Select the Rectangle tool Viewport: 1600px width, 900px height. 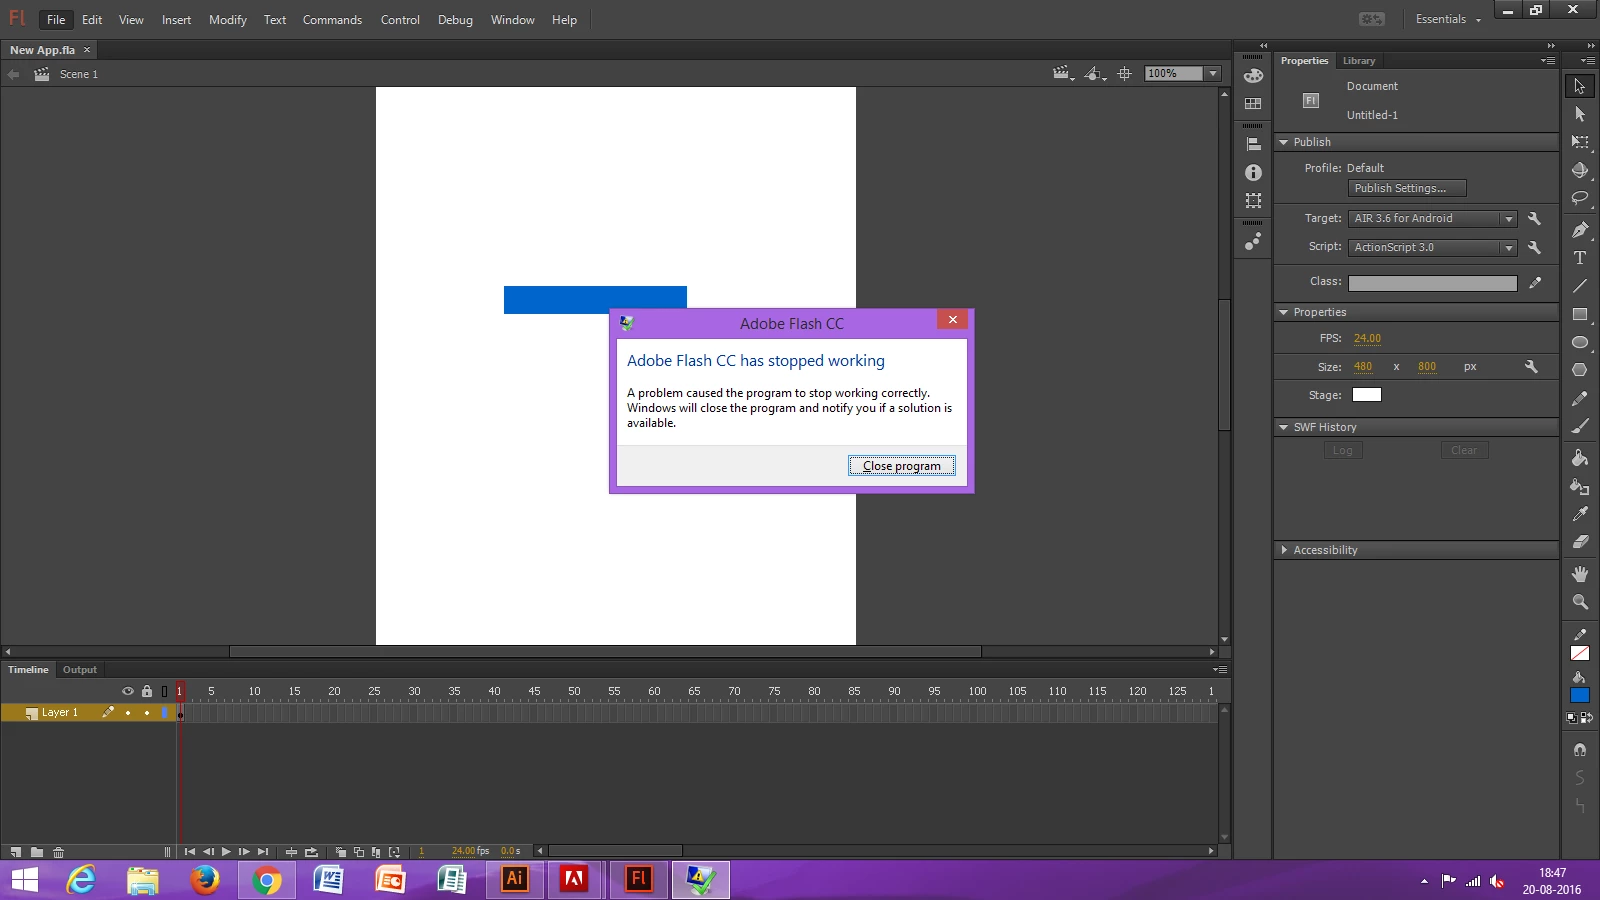point(1580,314)
